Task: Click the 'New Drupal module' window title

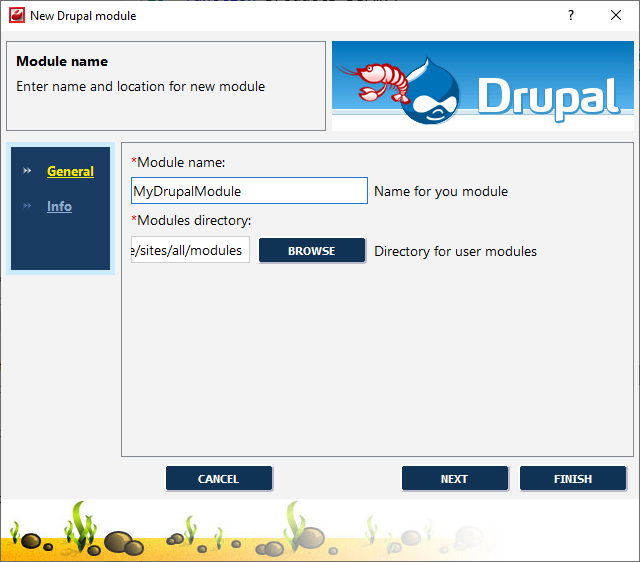Action: pyautogui.click(x=83, y=16)
